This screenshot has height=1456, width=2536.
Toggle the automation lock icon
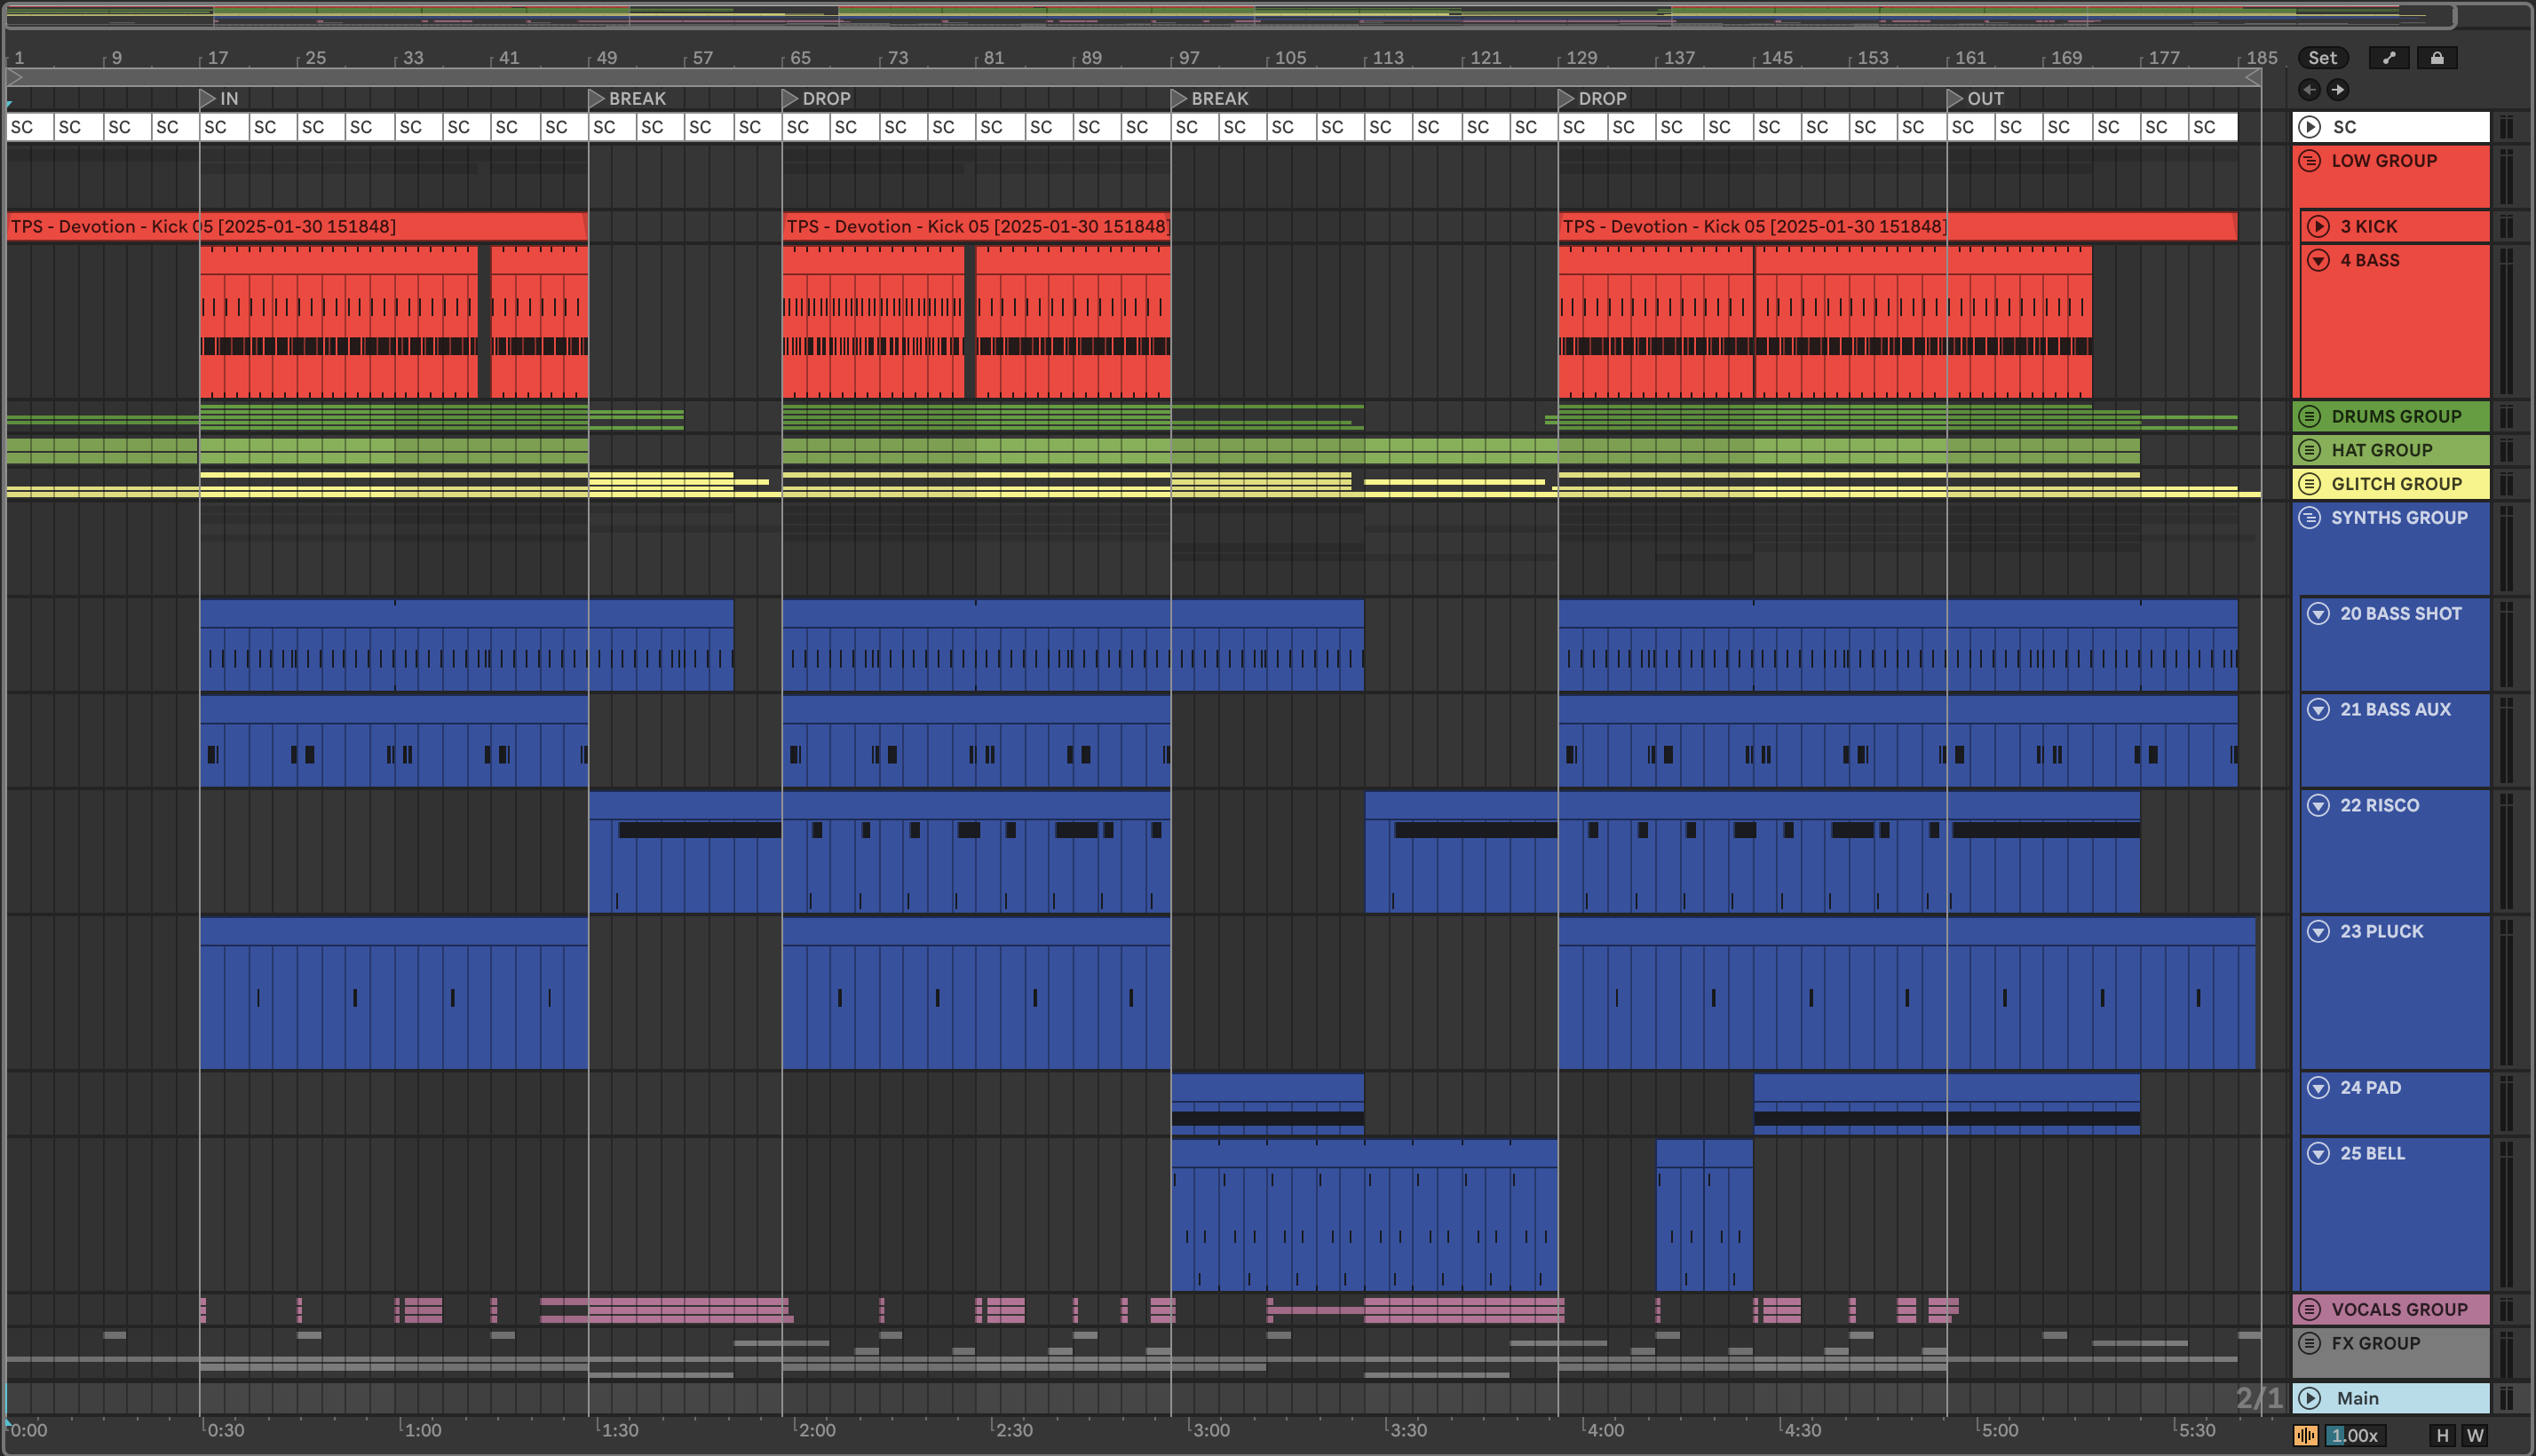pos(2437,58)
